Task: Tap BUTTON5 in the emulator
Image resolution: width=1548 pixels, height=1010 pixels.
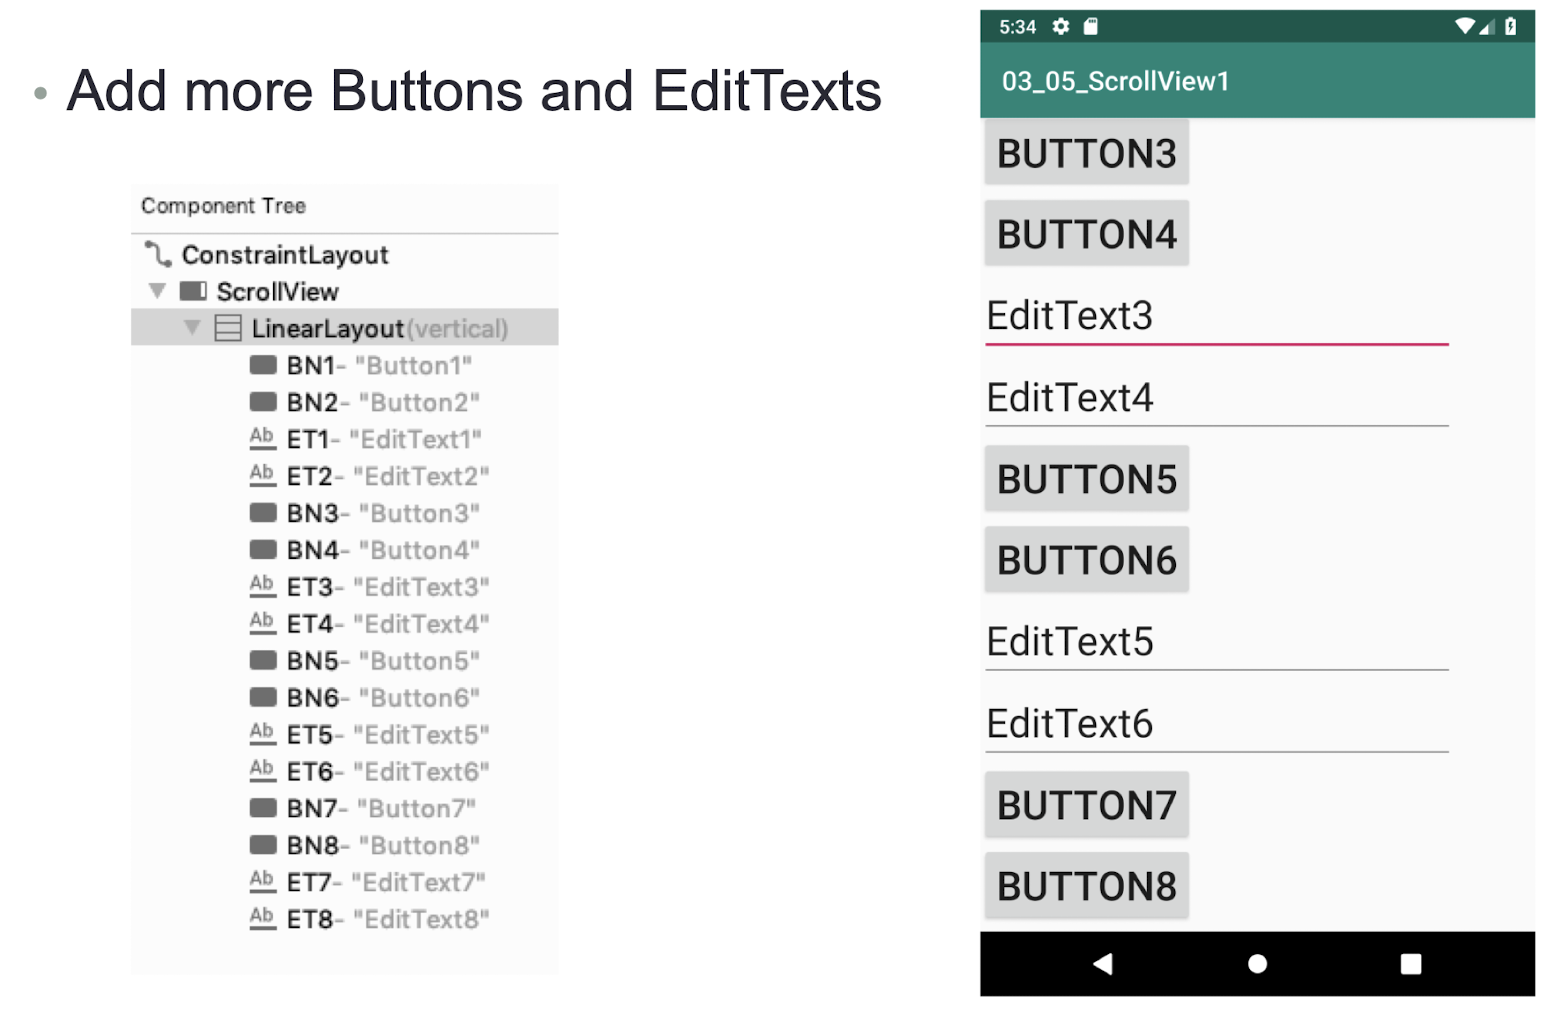Action: [1087, 479]
